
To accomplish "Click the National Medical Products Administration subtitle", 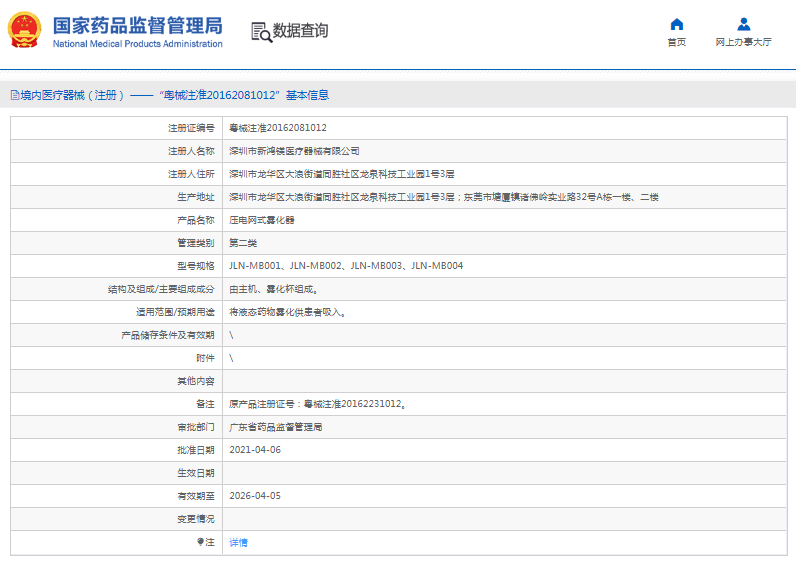I will click(x=137, y=44).
